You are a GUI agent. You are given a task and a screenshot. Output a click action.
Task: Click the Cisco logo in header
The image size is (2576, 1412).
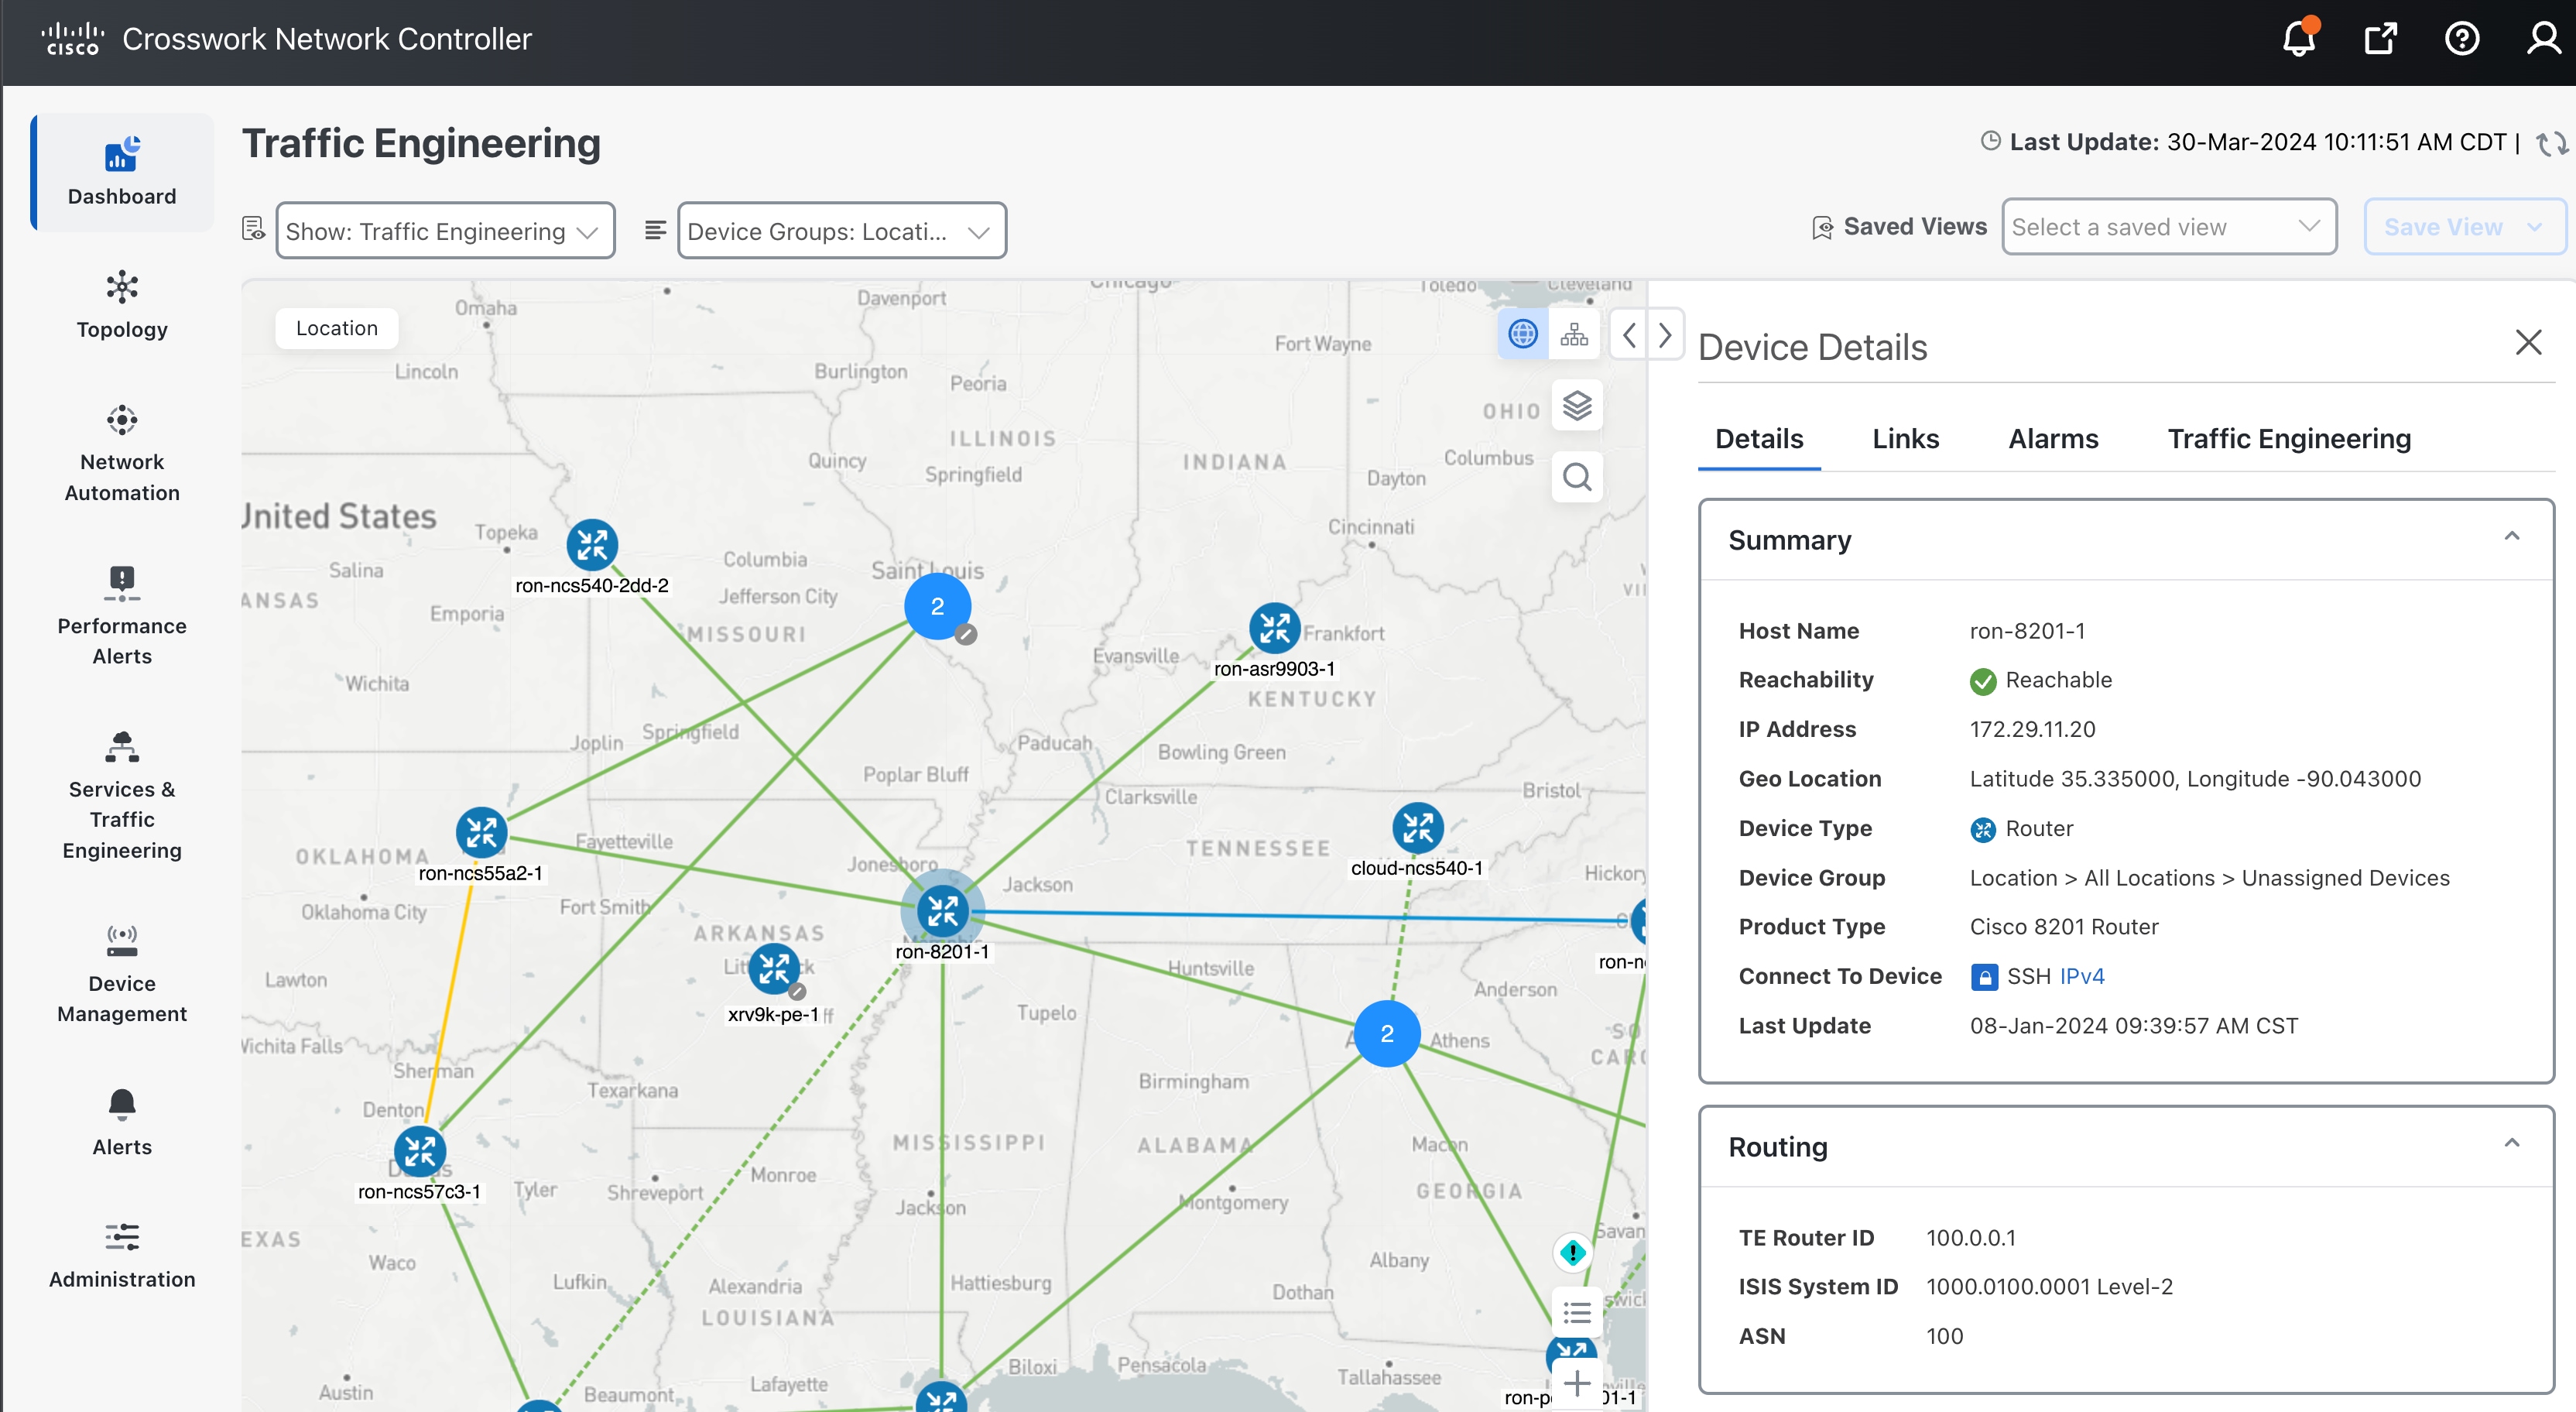[72, 39]
